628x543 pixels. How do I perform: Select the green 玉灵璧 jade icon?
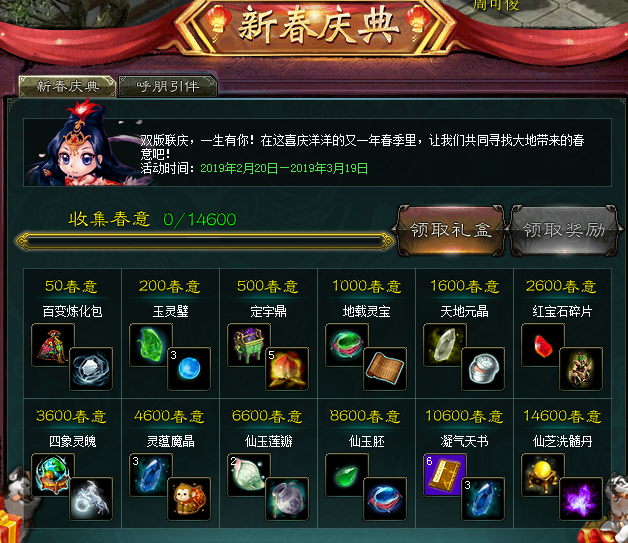tap(151, 345)
